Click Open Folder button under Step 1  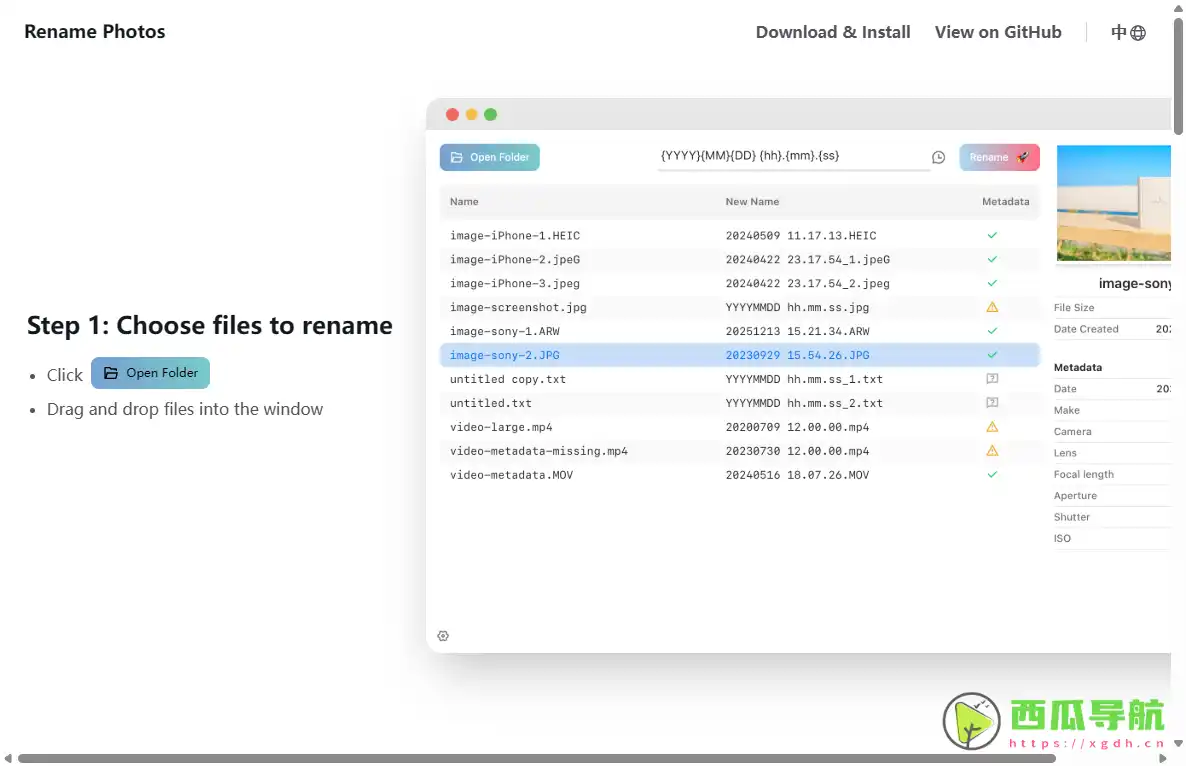(151, 373)
